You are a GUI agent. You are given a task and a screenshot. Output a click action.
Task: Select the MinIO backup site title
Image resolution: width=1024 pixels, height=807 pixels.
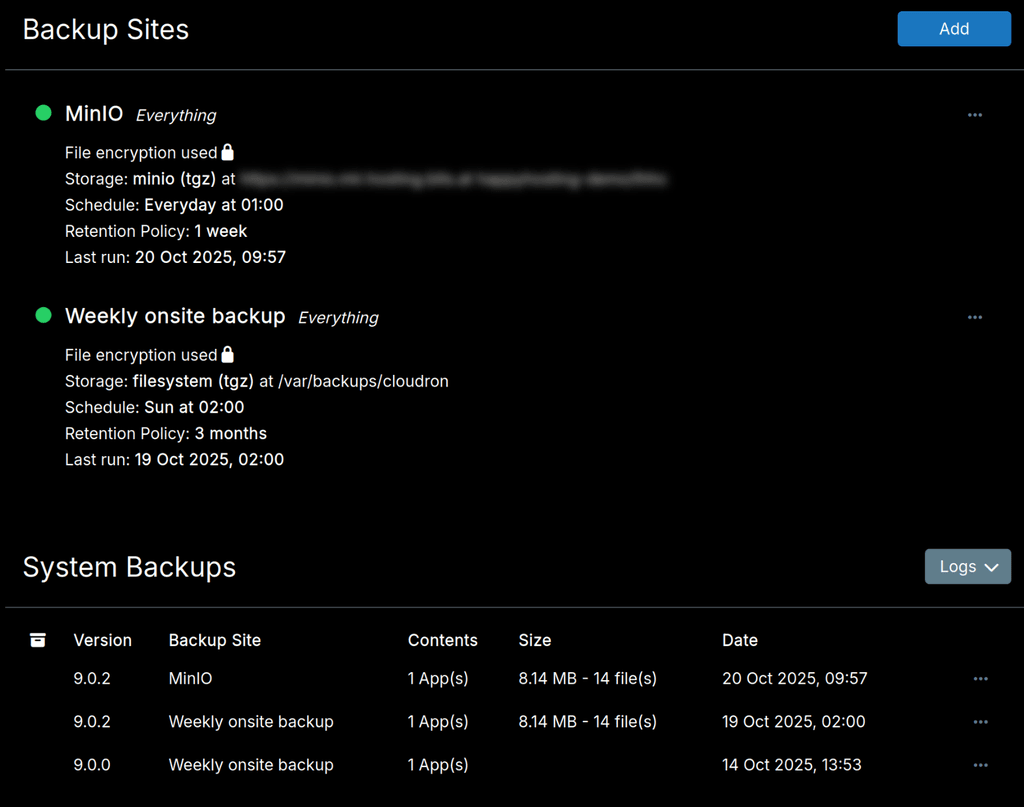click(x=94, y=114)
